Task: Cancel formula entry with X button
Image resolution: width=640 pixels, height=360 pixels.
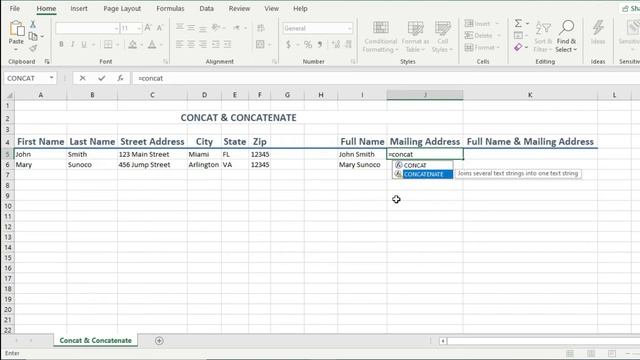Action: [82, 78]
